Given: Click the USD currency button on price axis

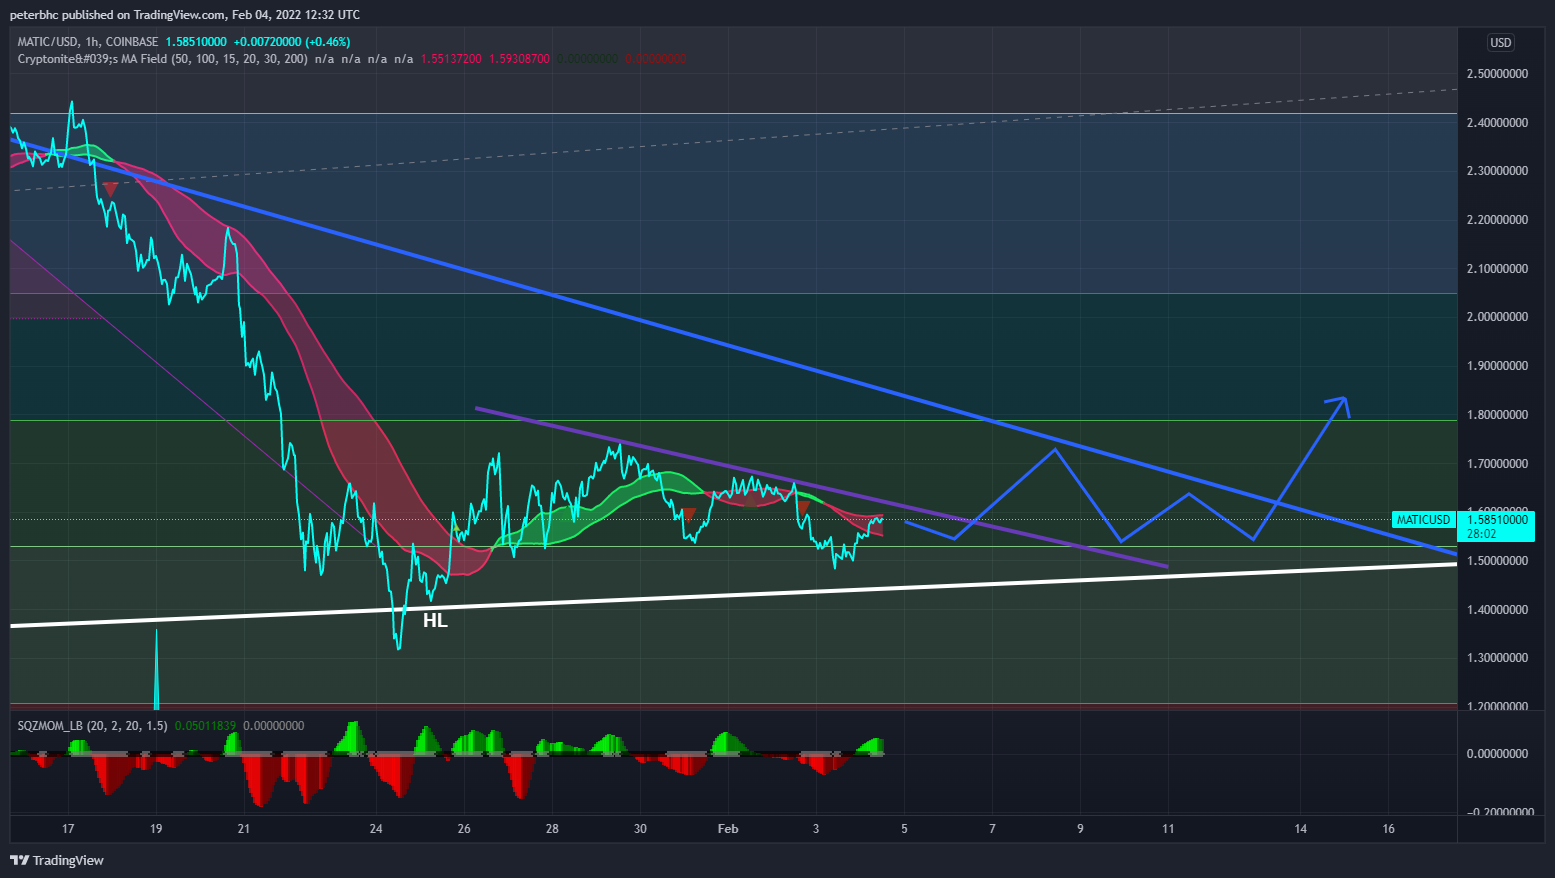Looking at the screenshot, I should coord(1501,43).
